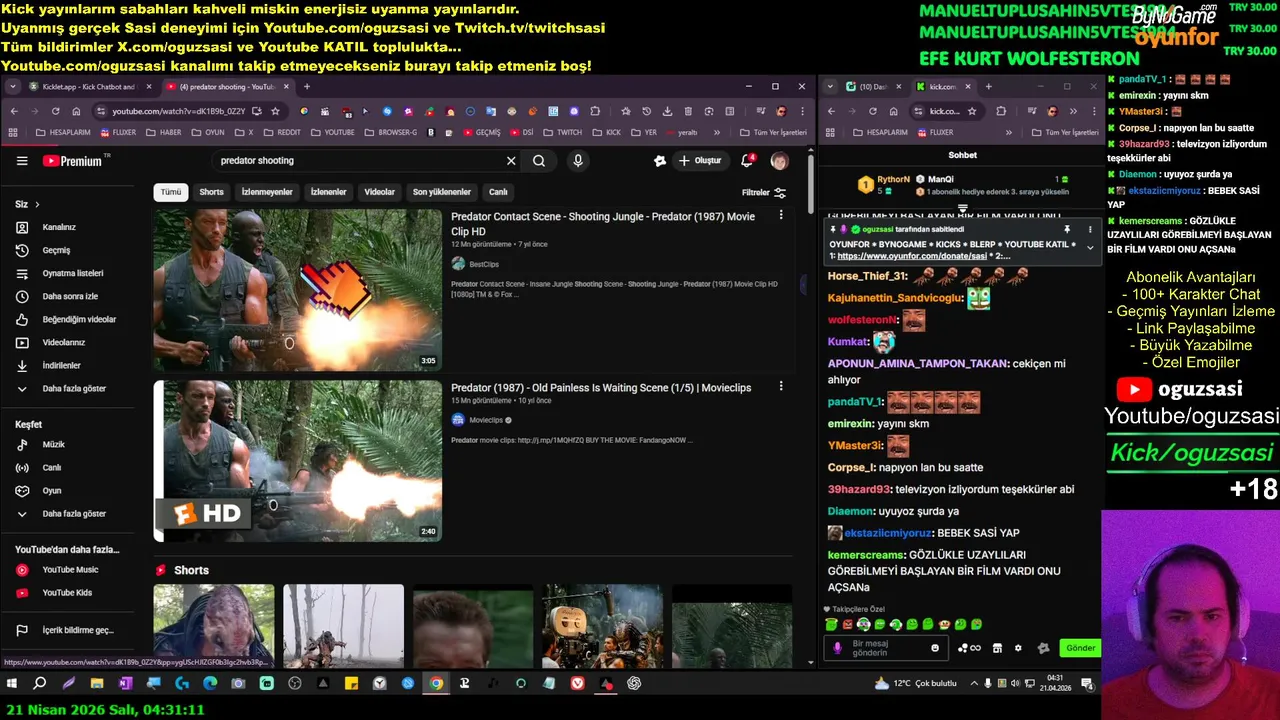Open the HESAPLARIM bookmark folder in the YouTube window
Image resolution: width=1280 pixels, height=720 pixels.
click(x=63, y=132)
